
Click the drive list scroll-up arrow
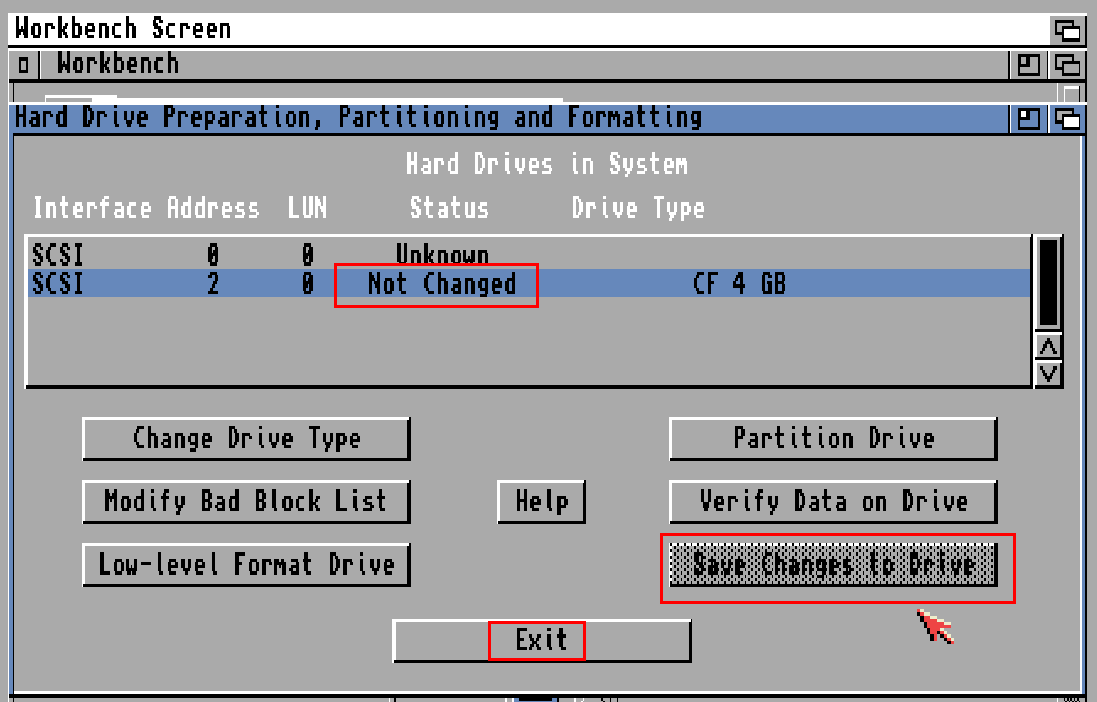[1048, 346]
